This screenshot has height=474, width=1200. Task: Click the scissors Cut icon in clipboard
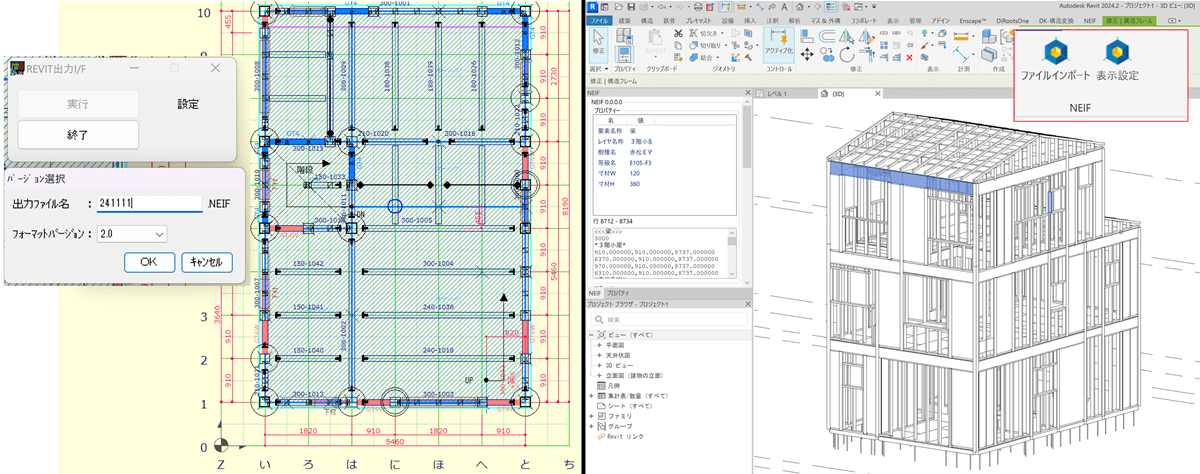click(x=679, y=33)
